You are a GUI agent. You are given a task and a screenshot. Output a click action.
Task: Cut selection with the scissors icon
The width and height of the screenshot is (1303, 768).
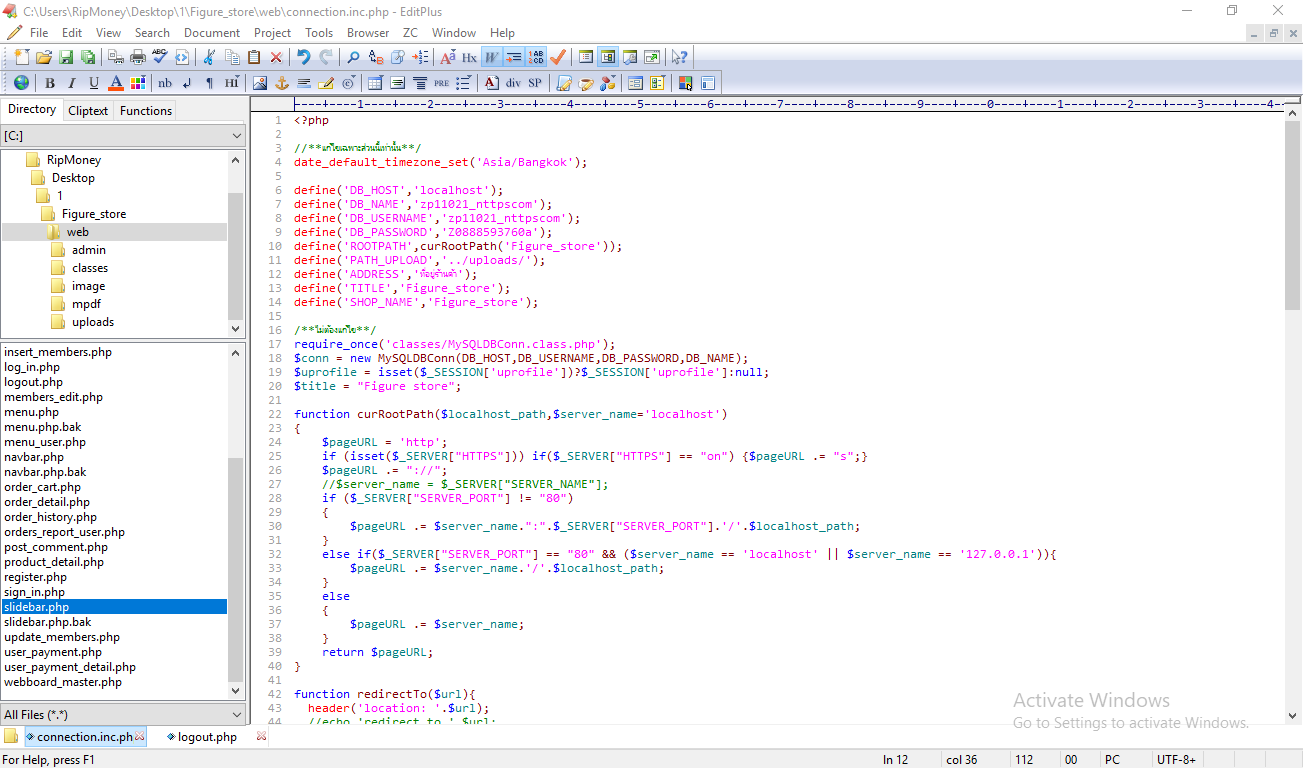(208, 57)
